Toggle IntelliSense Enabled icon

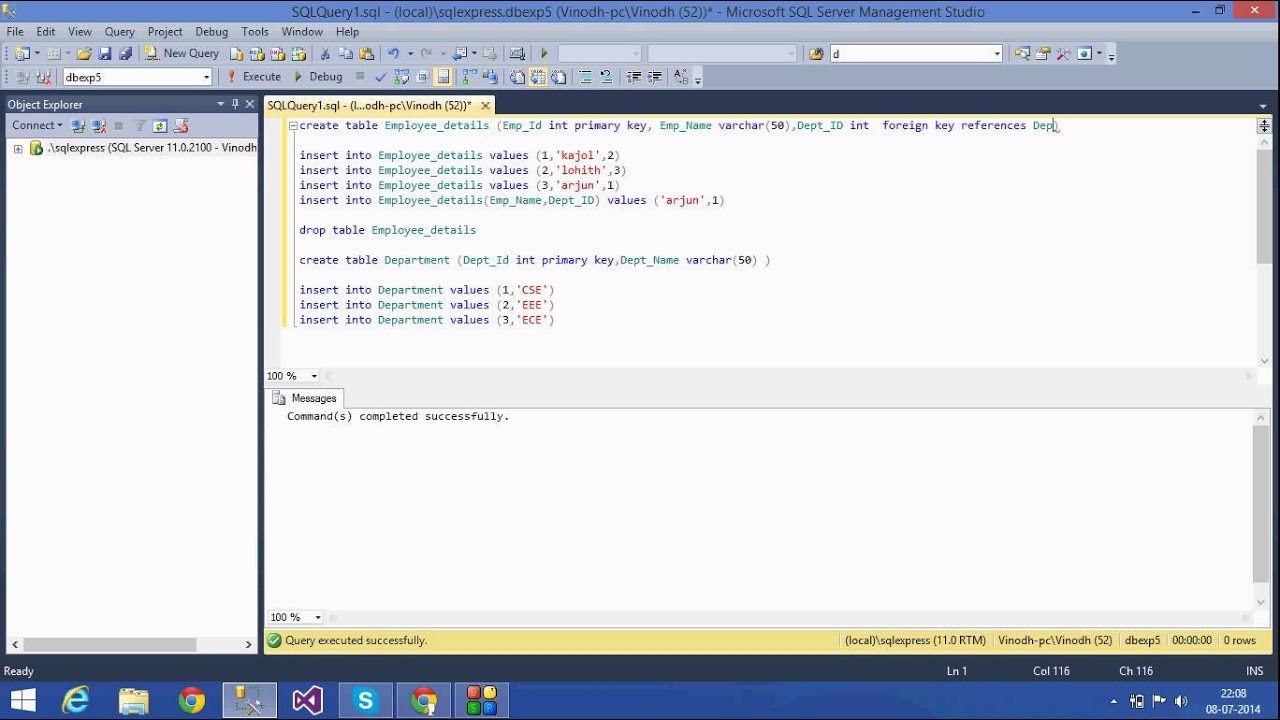click(442, 76)
